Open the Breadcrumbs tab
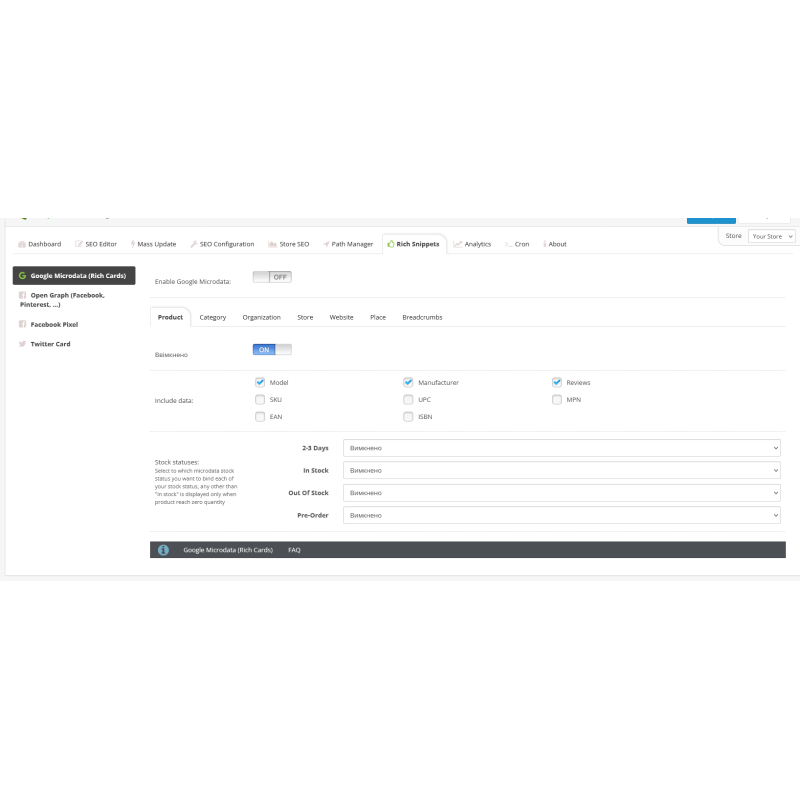800x800 pixels. pyautogui.click(x=422, y=316)
